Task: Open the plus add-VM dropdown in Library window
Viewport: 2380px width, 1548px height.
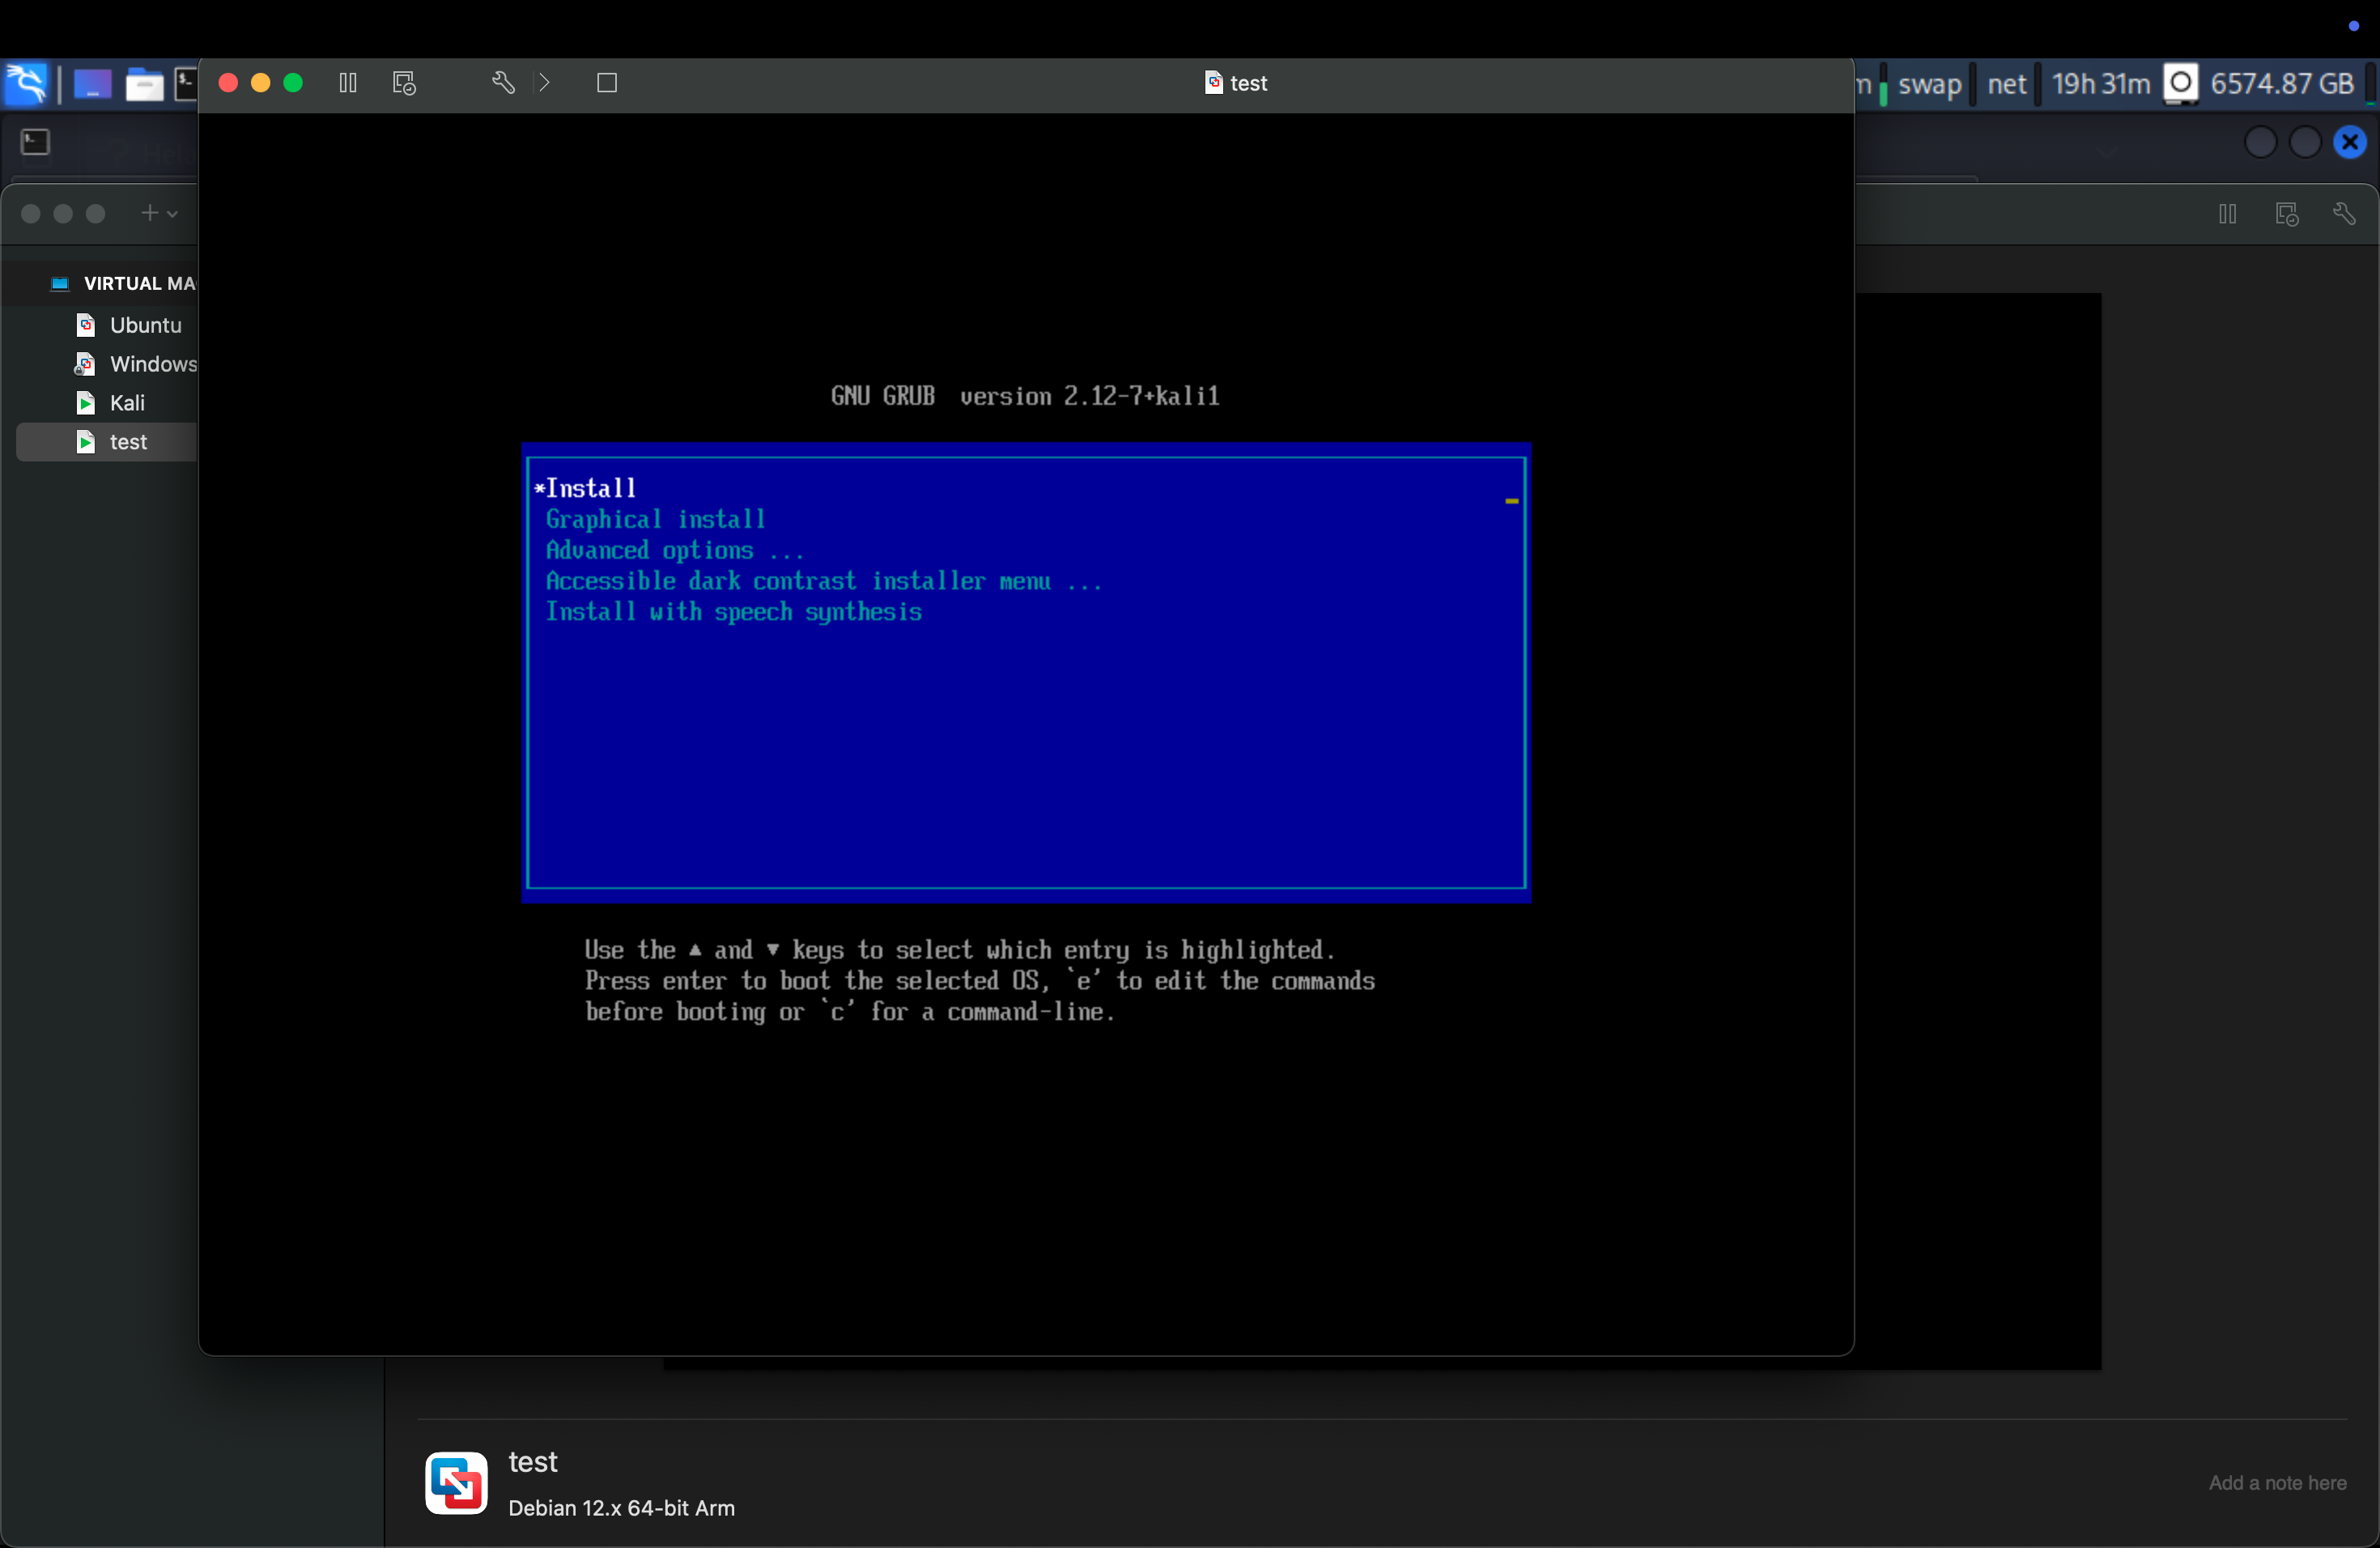Action: click(x=159, y=213)
